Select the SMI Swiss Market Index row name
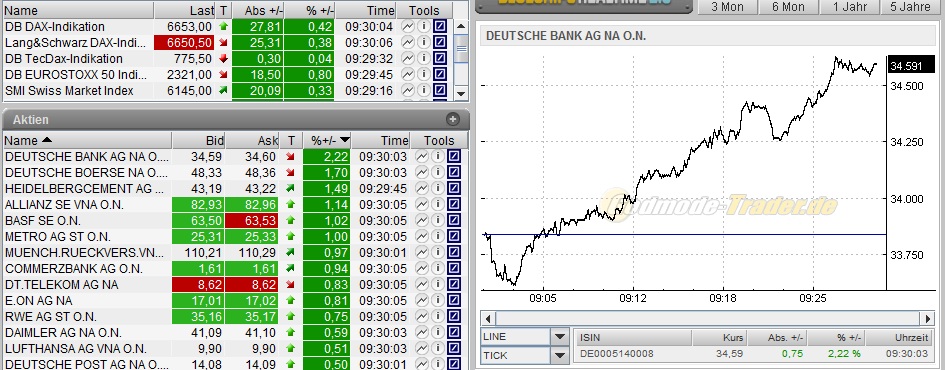The height and width of the screenshot is (370, 945). (69, 90)
